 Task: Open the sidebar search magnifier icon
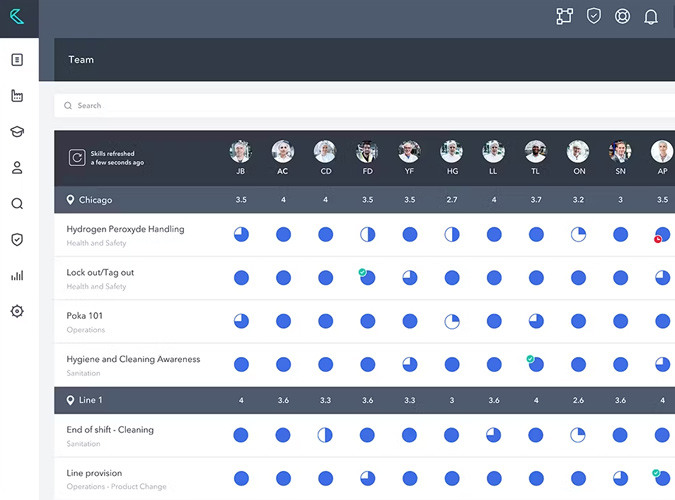[17, 204]
